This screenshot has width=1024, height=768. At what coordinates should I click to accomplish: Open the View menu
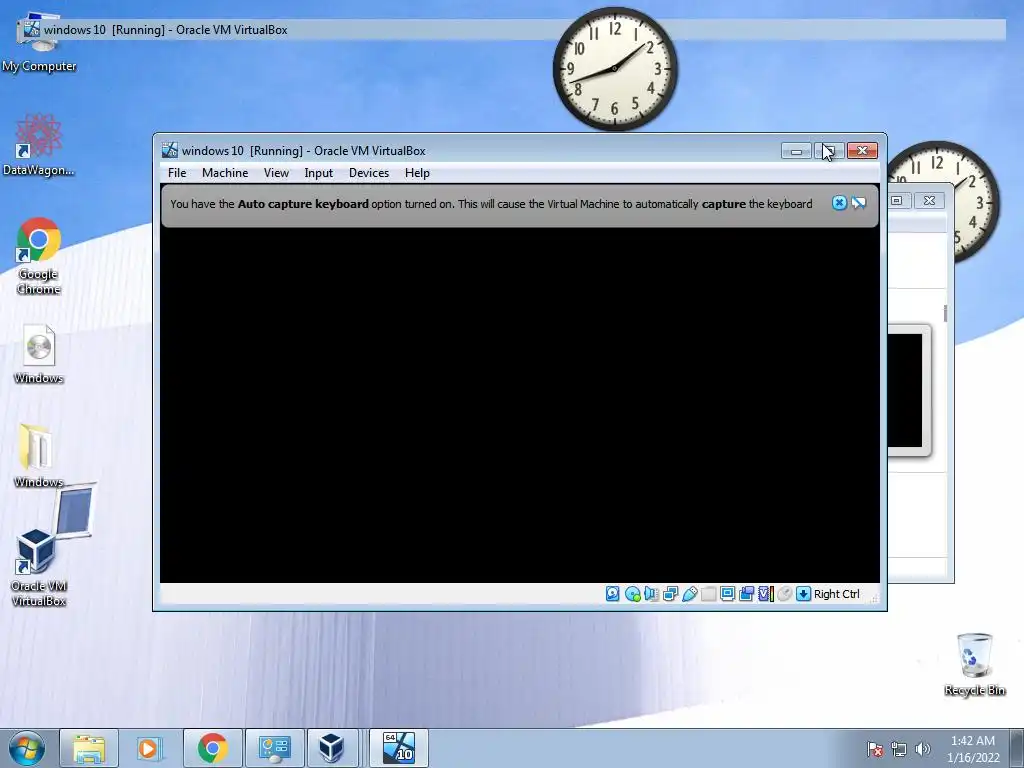(276, 173)
